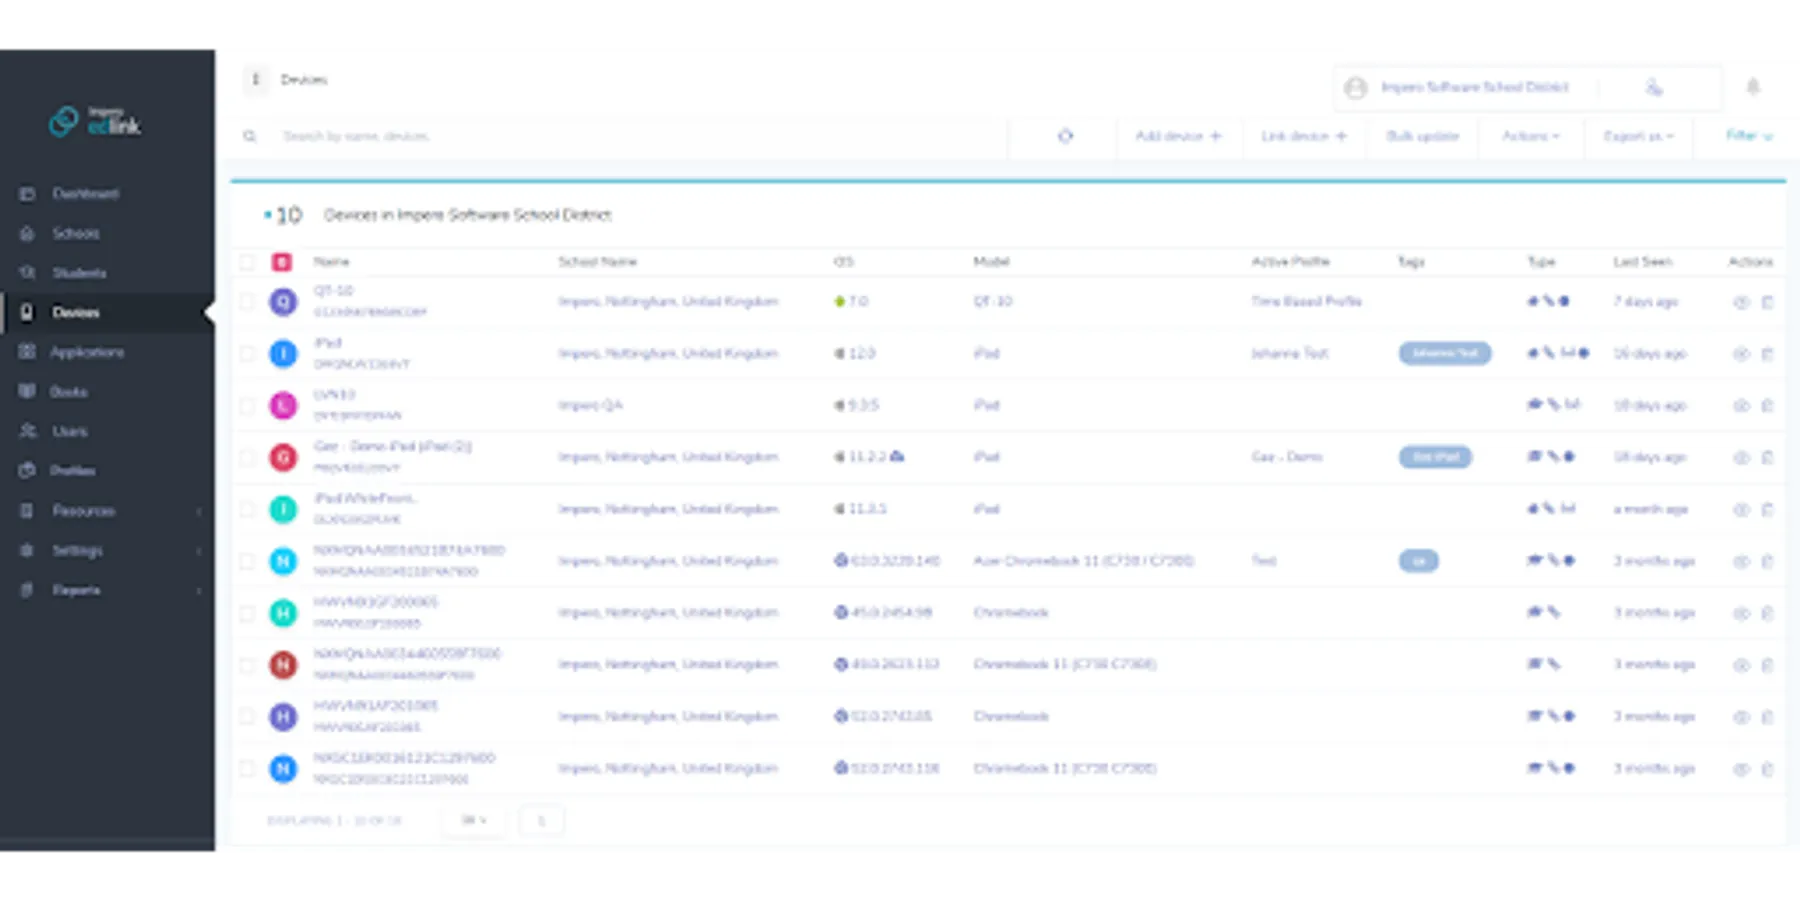Click the clipboard icon in Acer Chromebook 11 row
The height and width of the screenshot is (900, 1800).
pyautogui.click(x=1767, y=562)
